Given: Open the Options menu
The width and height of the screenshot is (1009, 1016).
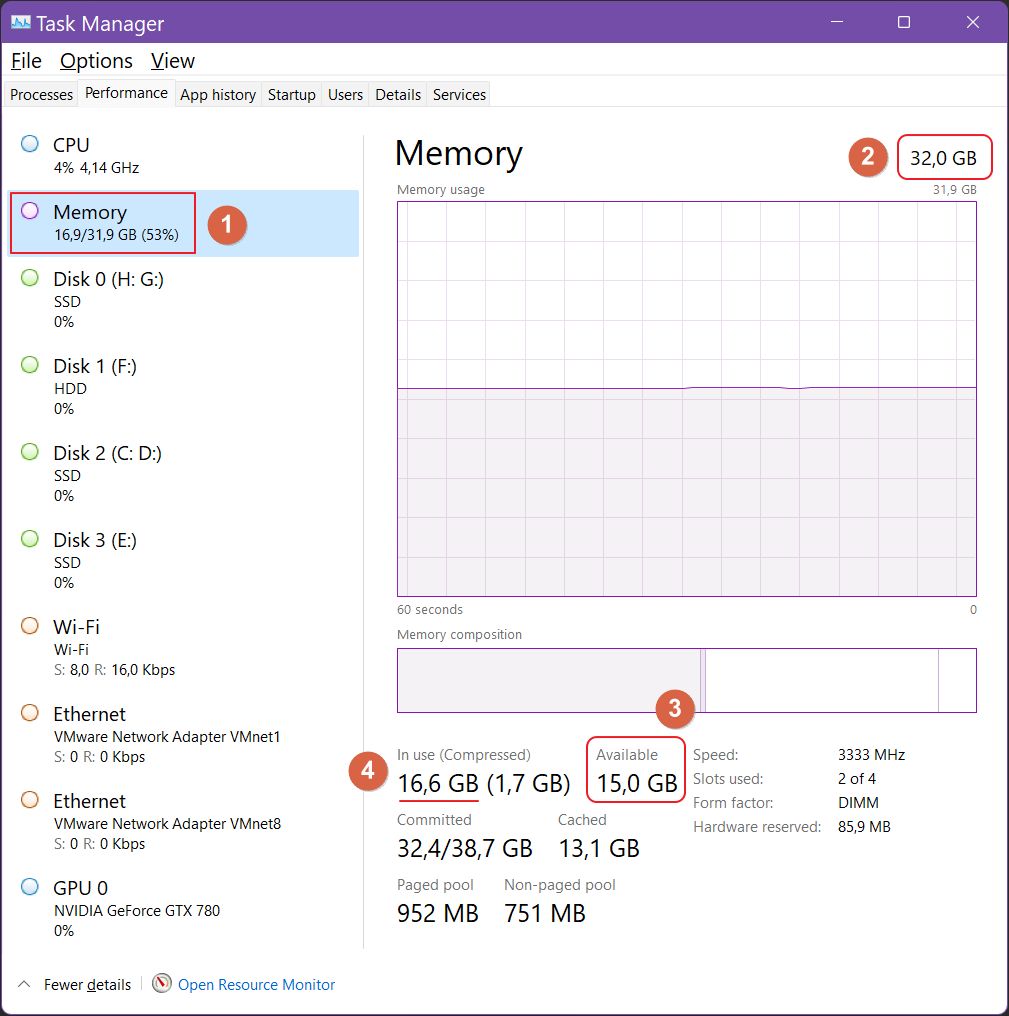Looking at the screenshot, I should [x=95, y=61].
